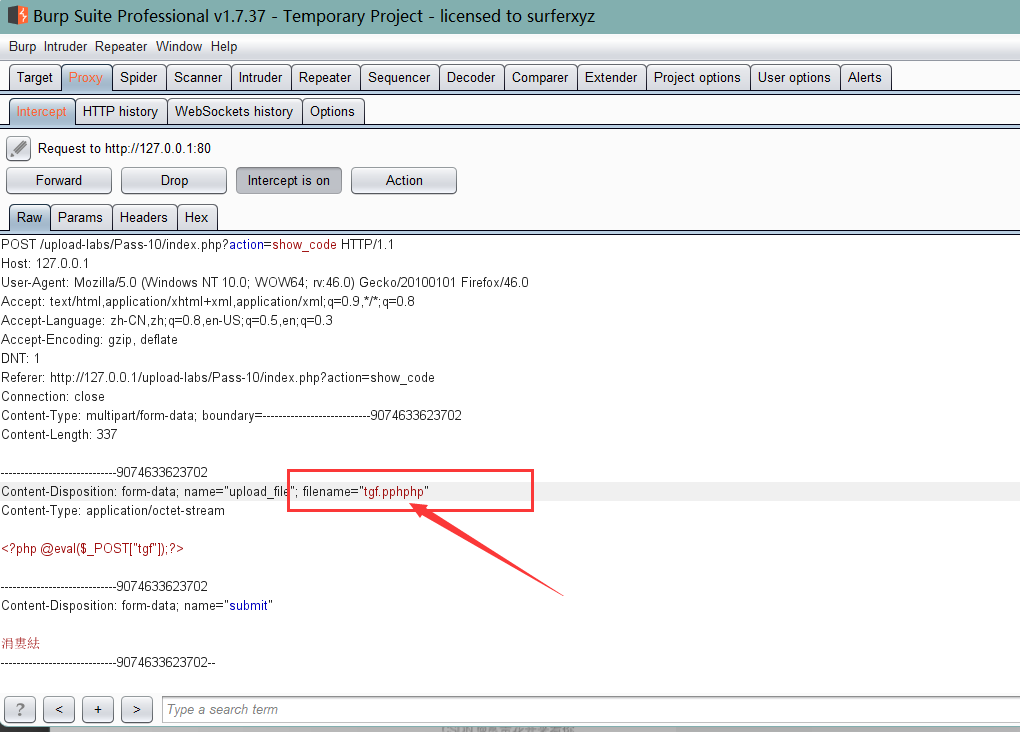Click the pencil edit target icon
1020x732 pixels.
pos(18,148)
